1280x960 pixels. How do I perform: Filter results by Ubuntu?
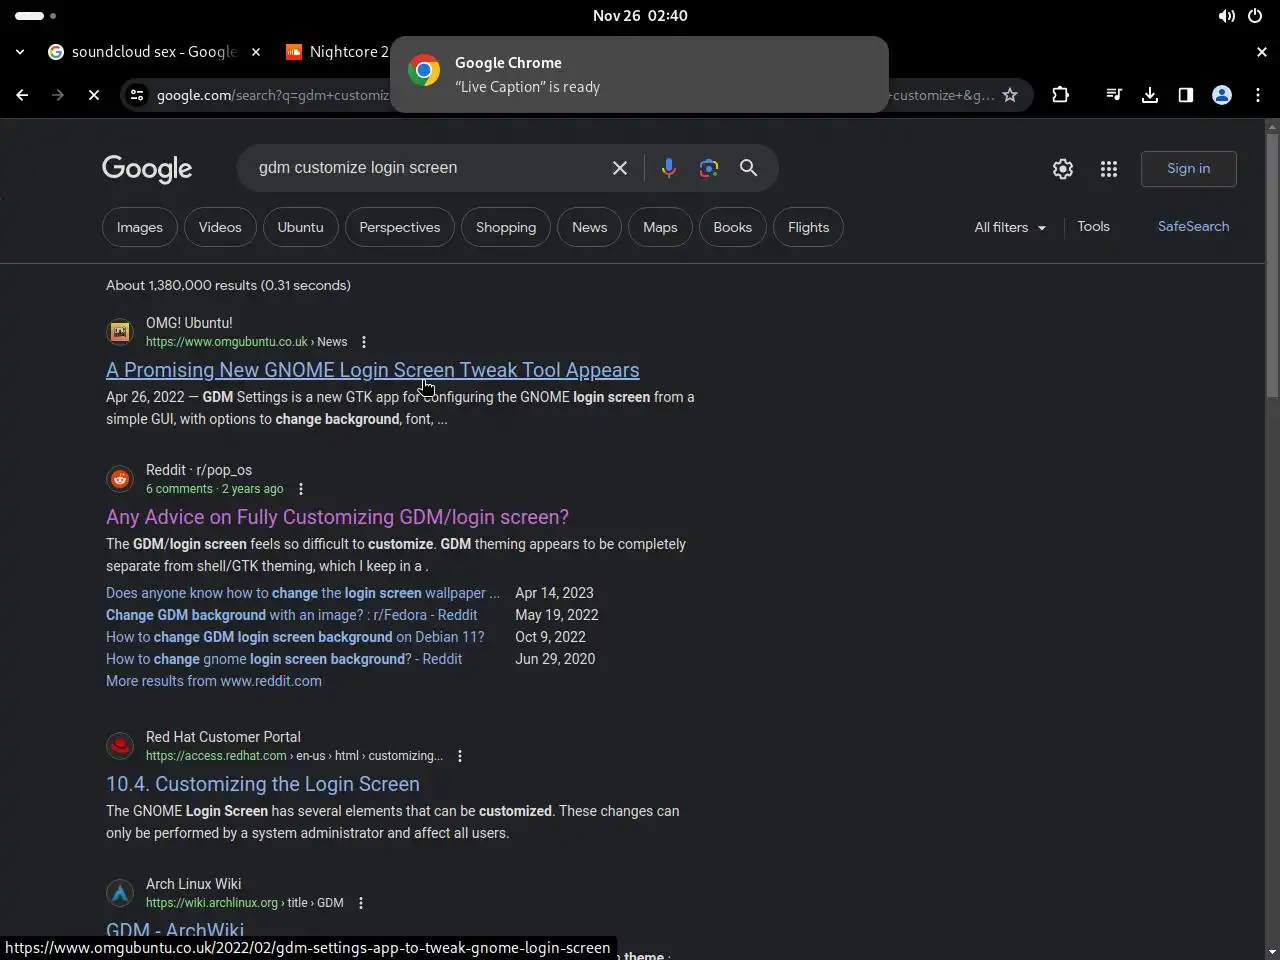[x=300, y=227]
